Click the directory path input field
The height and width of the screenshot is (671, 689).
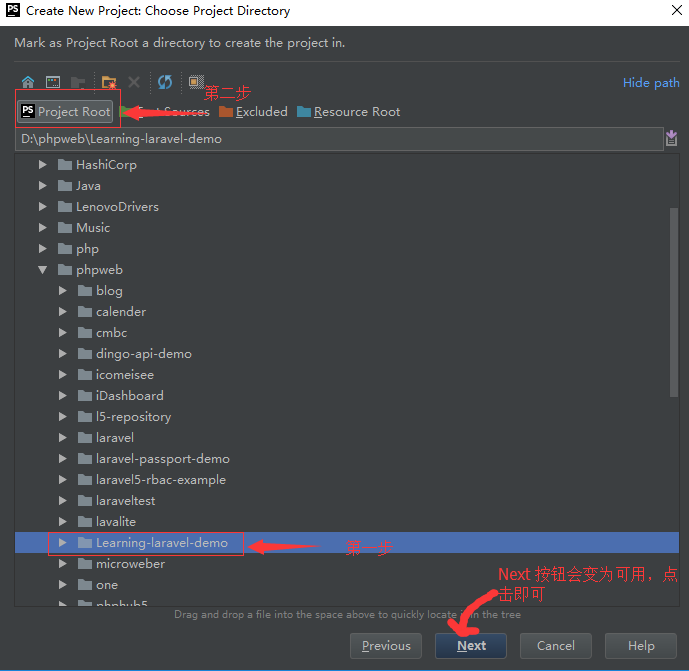[338, 139]
